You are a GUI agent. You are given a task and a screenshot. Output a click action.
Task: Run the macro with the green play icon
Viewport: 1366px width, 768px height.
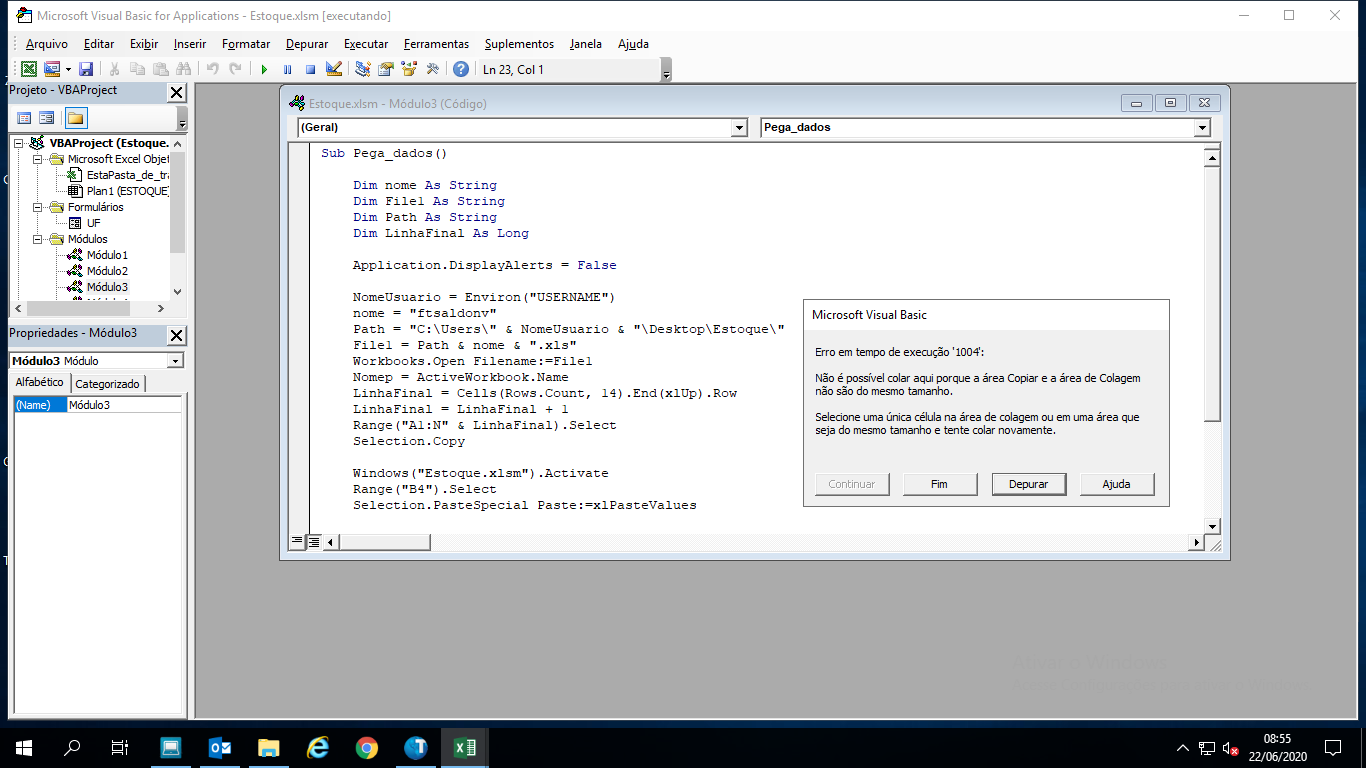coord(264,69)
